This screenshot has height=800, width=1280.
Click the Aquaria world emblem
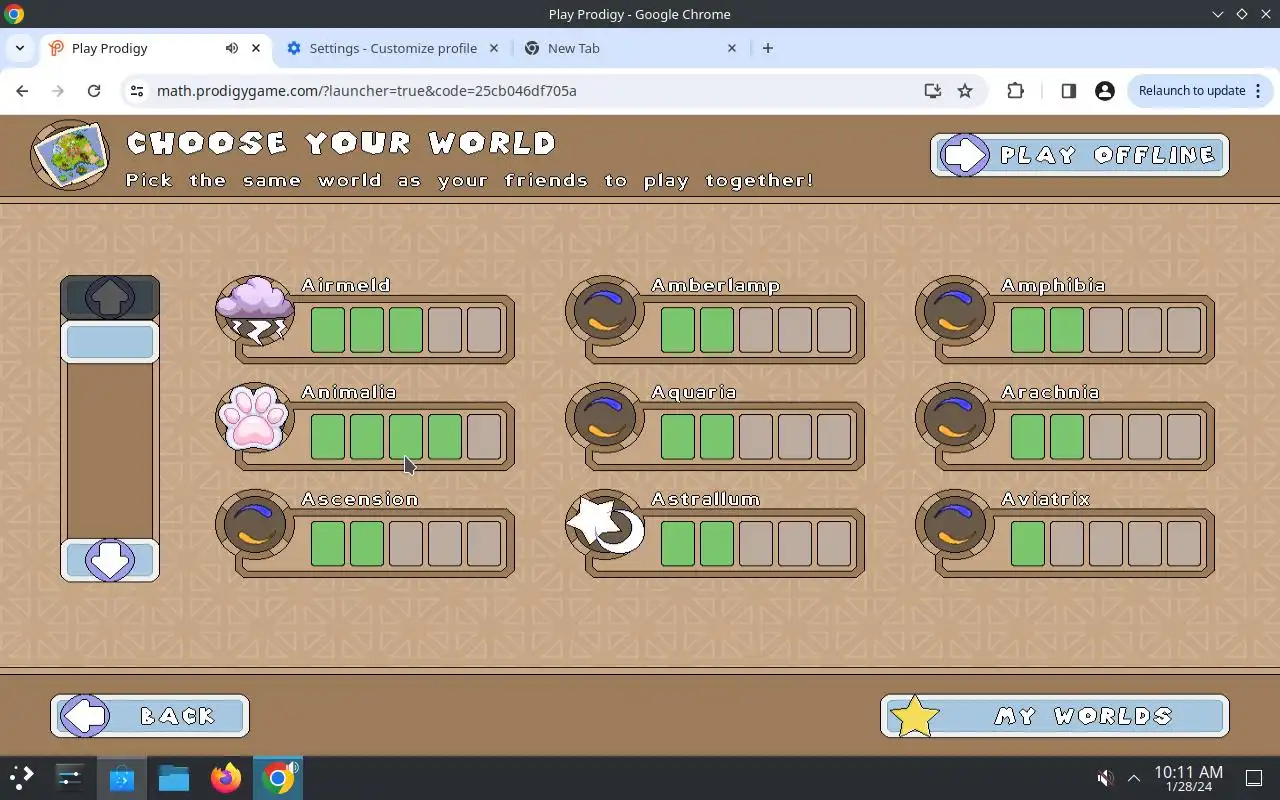click(605, 417)
